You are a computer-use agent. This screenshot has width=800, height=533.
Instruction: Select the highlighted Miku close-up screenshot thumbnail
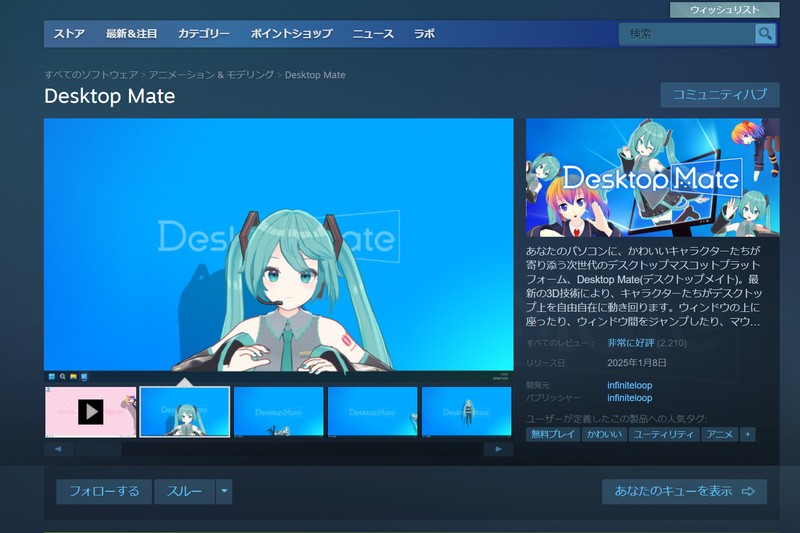pyautogui.click(x=185, y=412)
